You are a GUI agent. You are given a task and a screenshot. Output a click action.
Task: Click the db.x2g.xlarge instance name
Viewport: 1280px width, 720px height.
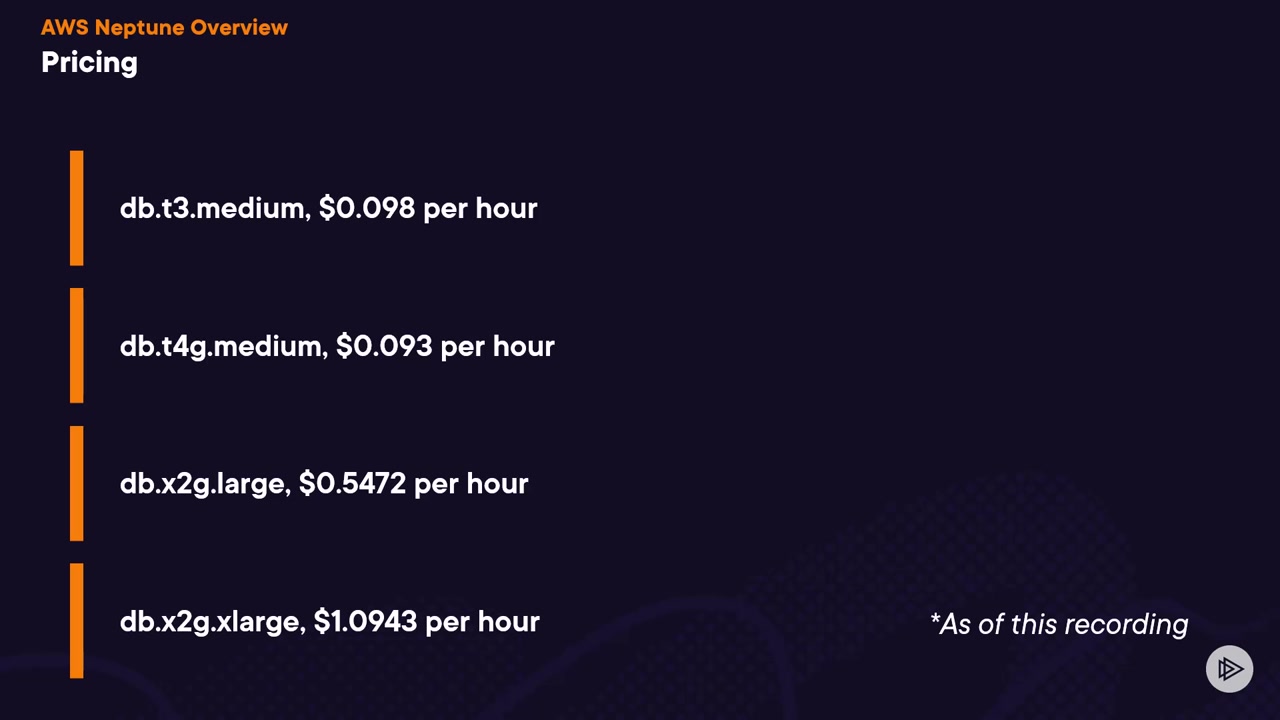[210, 621]
